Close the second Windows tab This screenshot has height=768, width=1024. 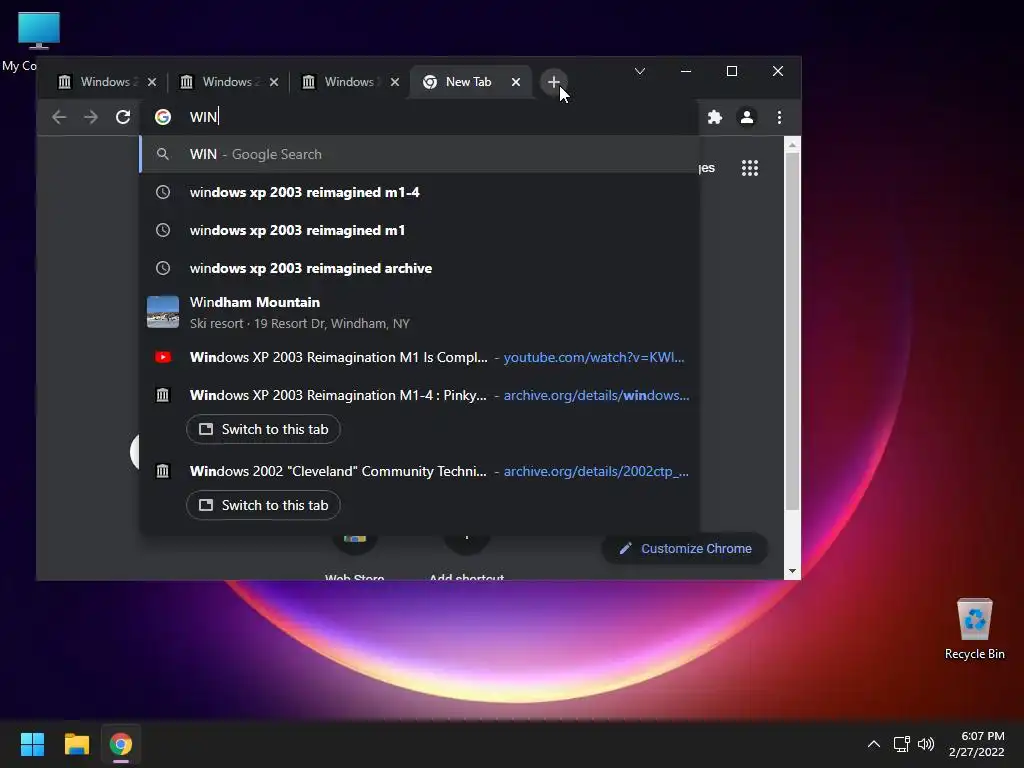[274, 82]
